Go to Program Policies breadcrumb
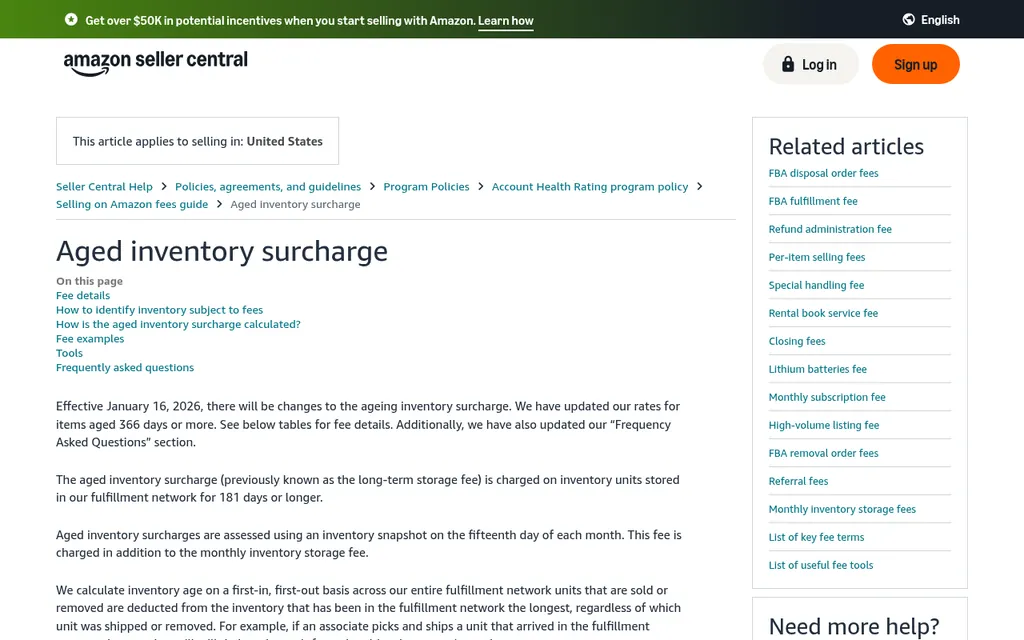Image resolution: width=1024 pixels, height=640 pixels. pyautogui.click(x=426, y=186)
